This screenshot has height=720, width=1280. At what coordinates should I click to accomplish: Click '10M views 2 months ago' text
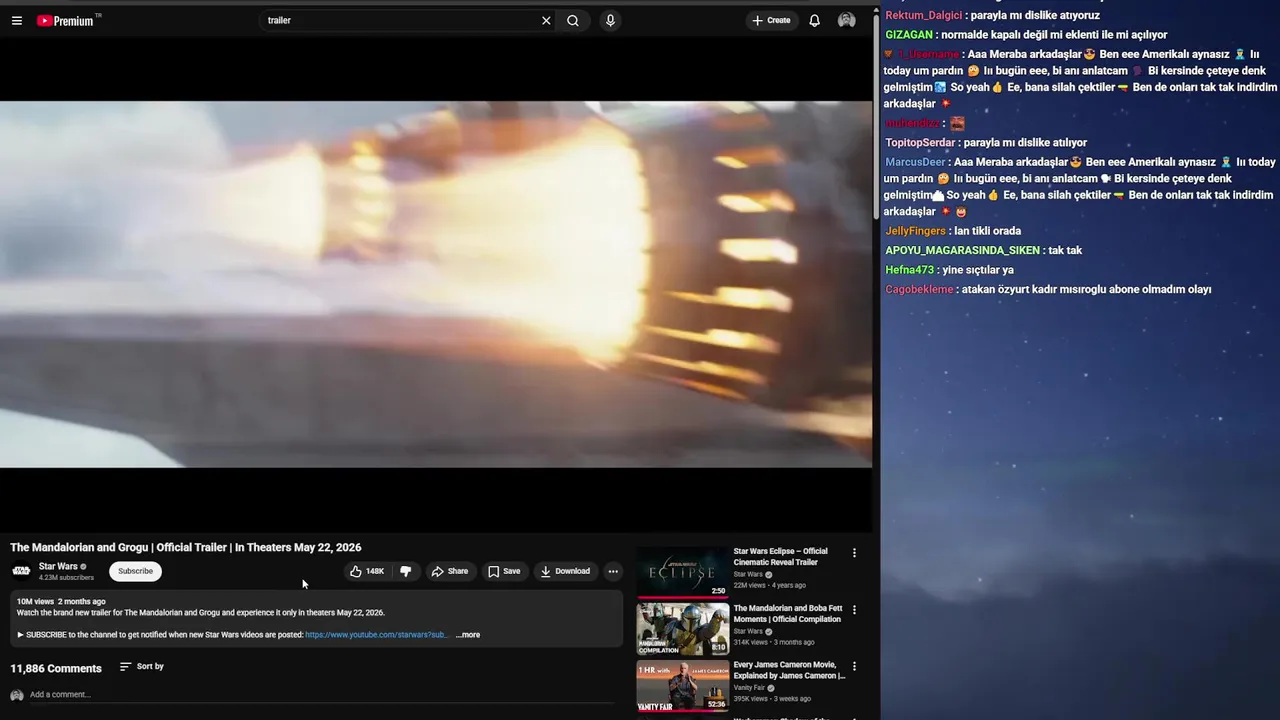tap(61, 602)
